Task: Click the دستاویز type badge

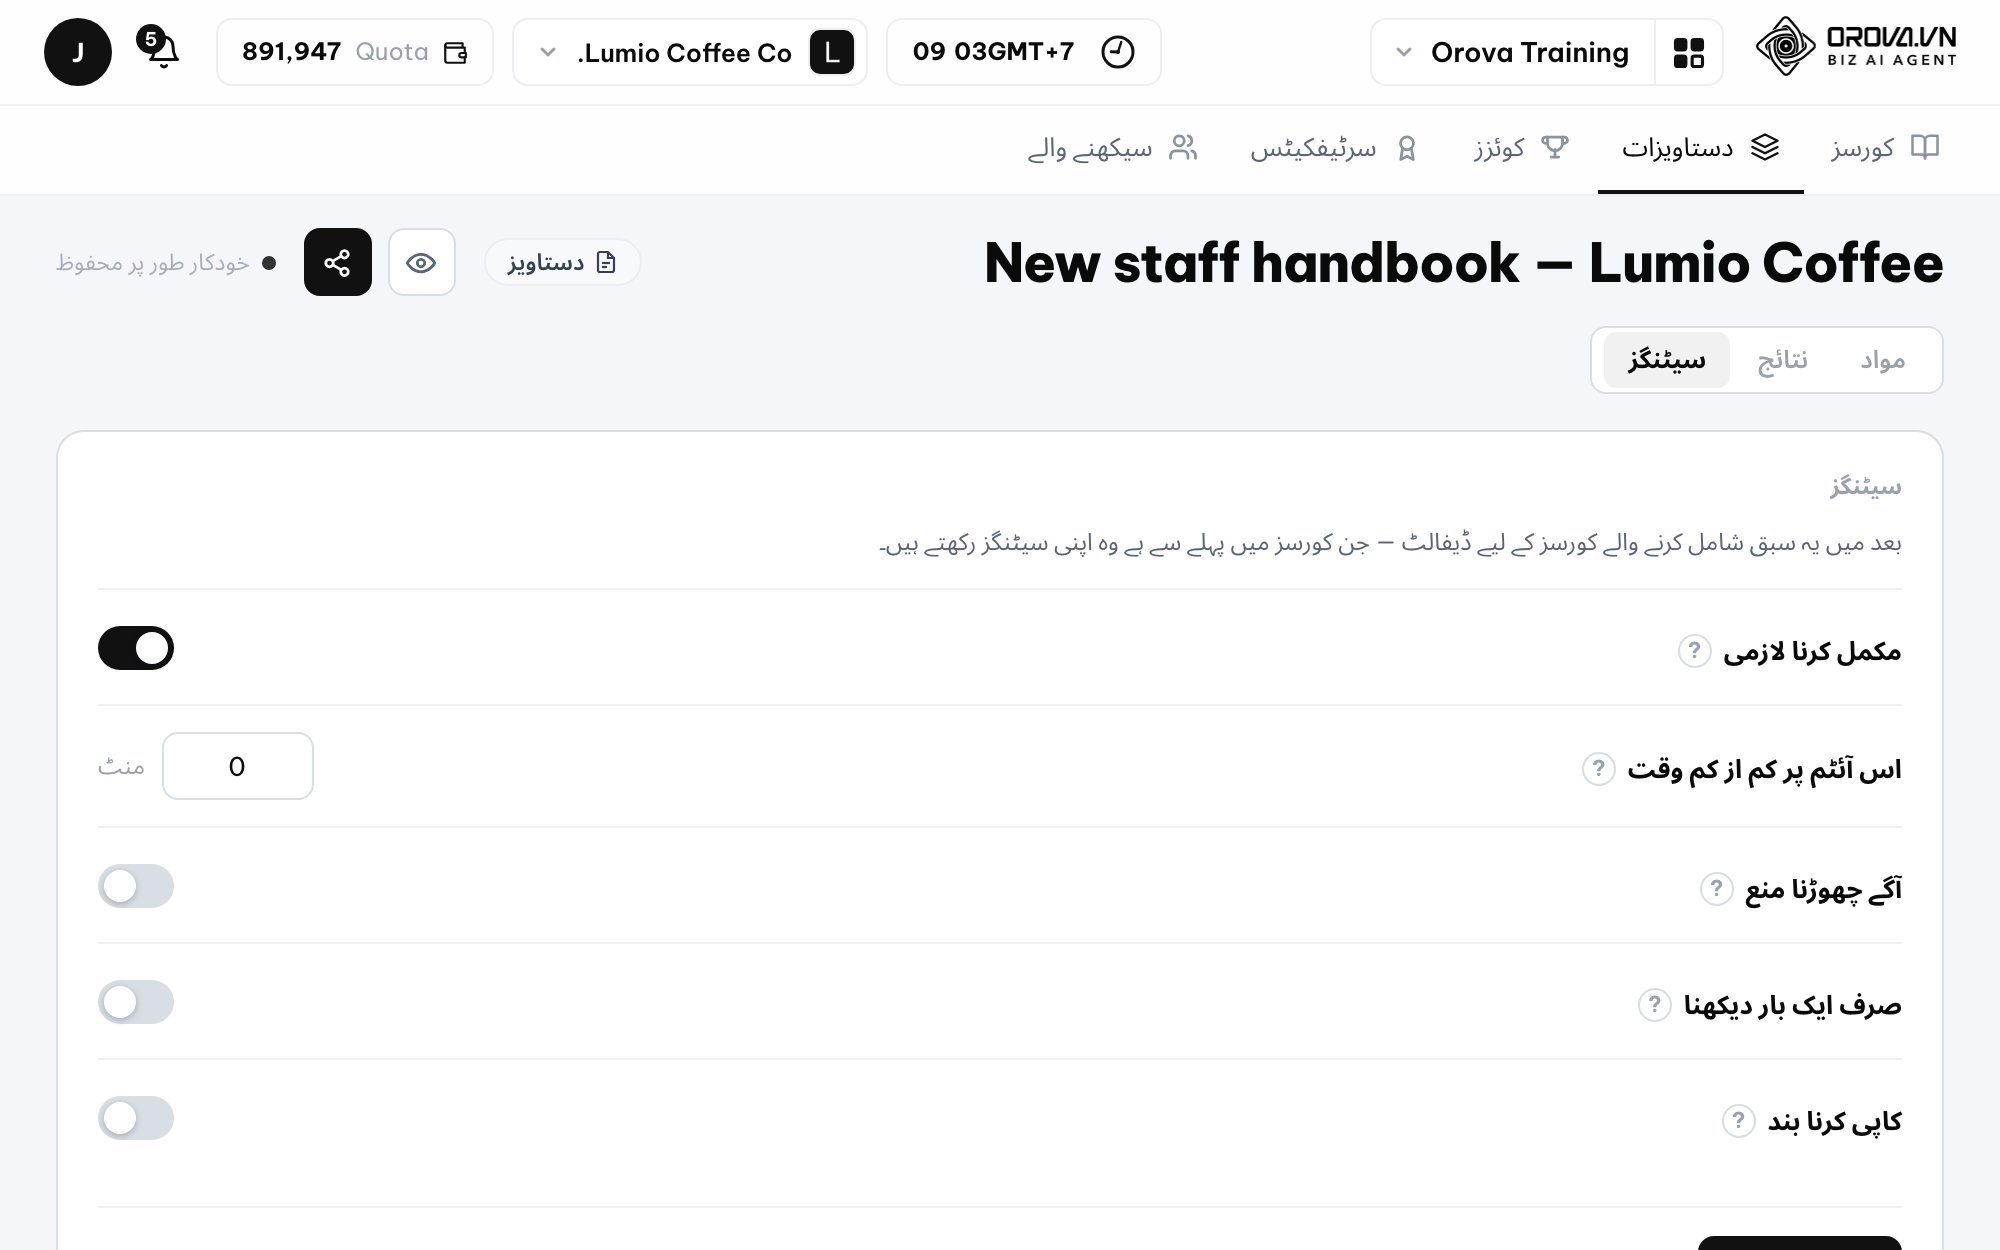Action: (562, 262)
